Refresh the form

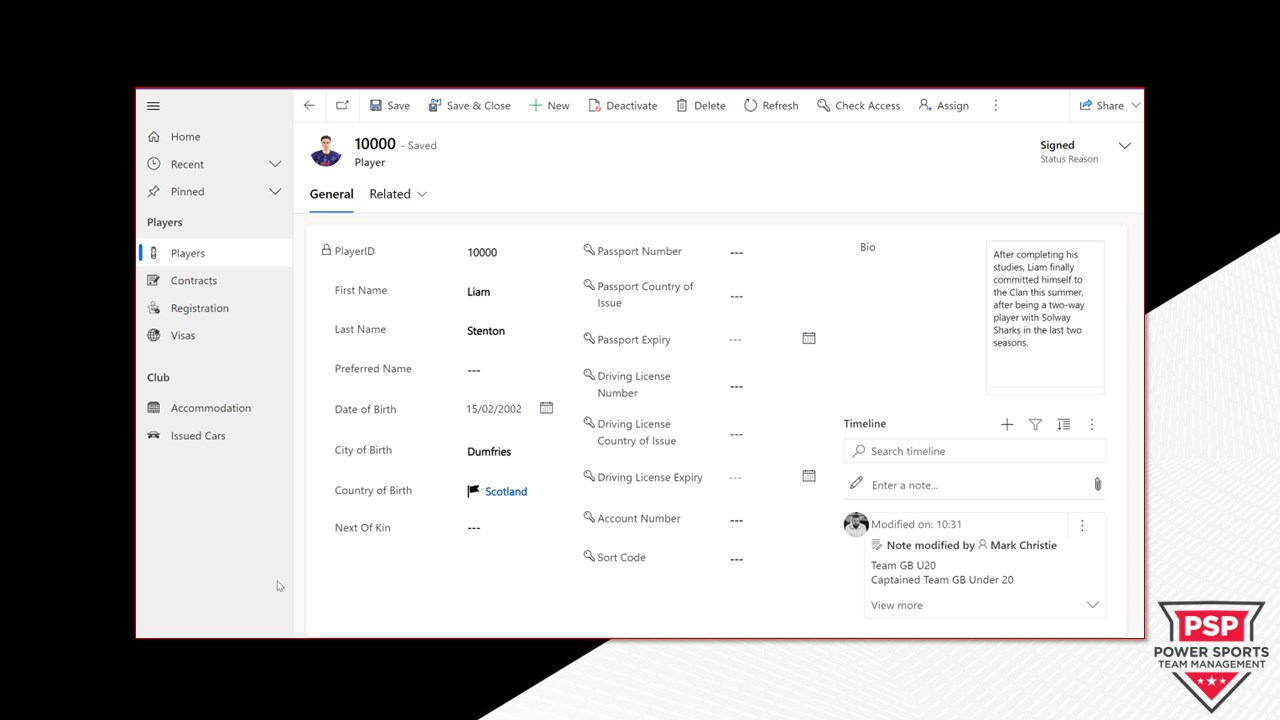click(770, 105)
